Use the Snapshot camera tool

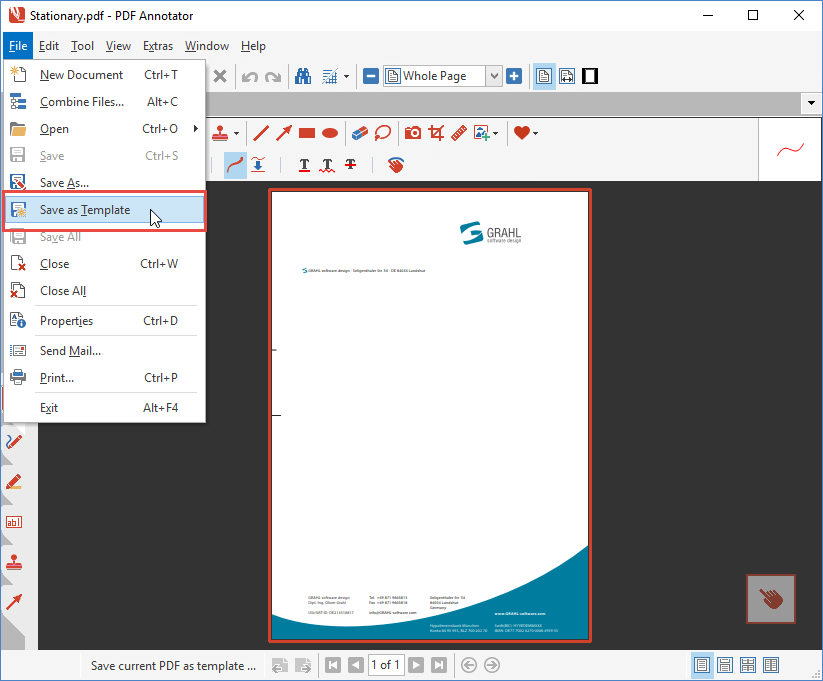click(412, 133)
